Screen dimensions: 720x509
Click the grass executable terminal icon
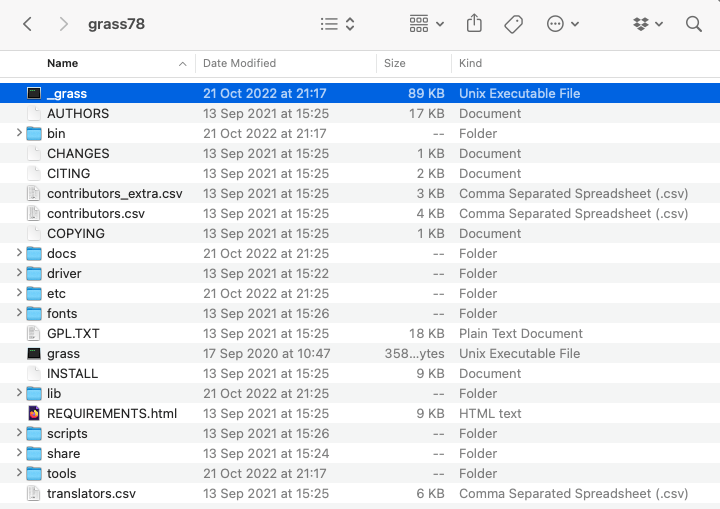(x=34, y=353)
